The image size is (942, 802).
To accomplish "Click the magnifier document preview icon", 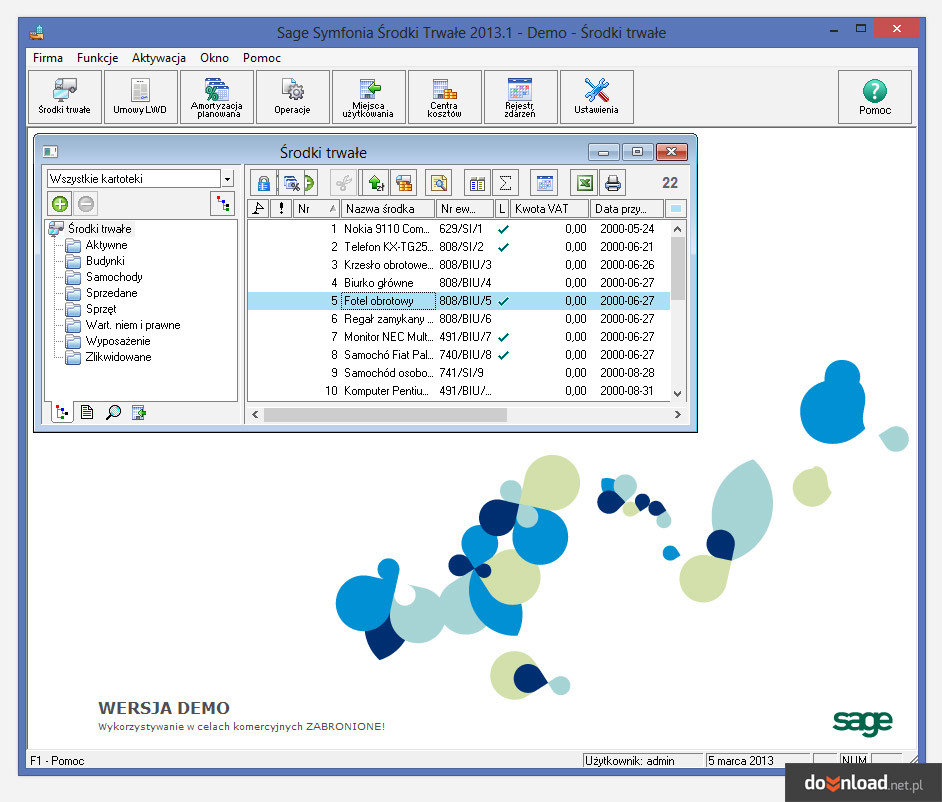I will [439, 183].
